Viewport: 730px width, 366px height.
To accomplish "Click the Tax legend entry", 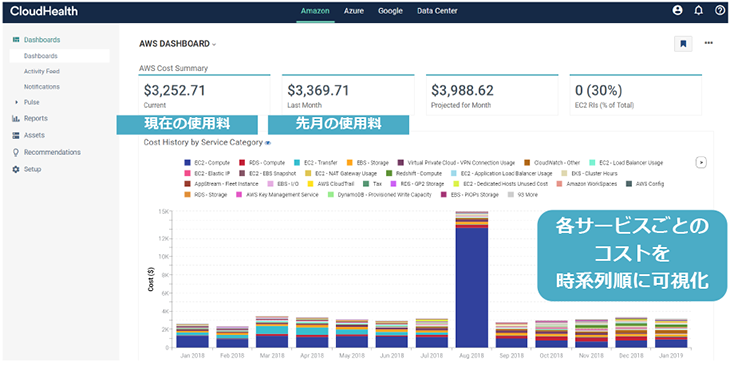I will point(372,184).
